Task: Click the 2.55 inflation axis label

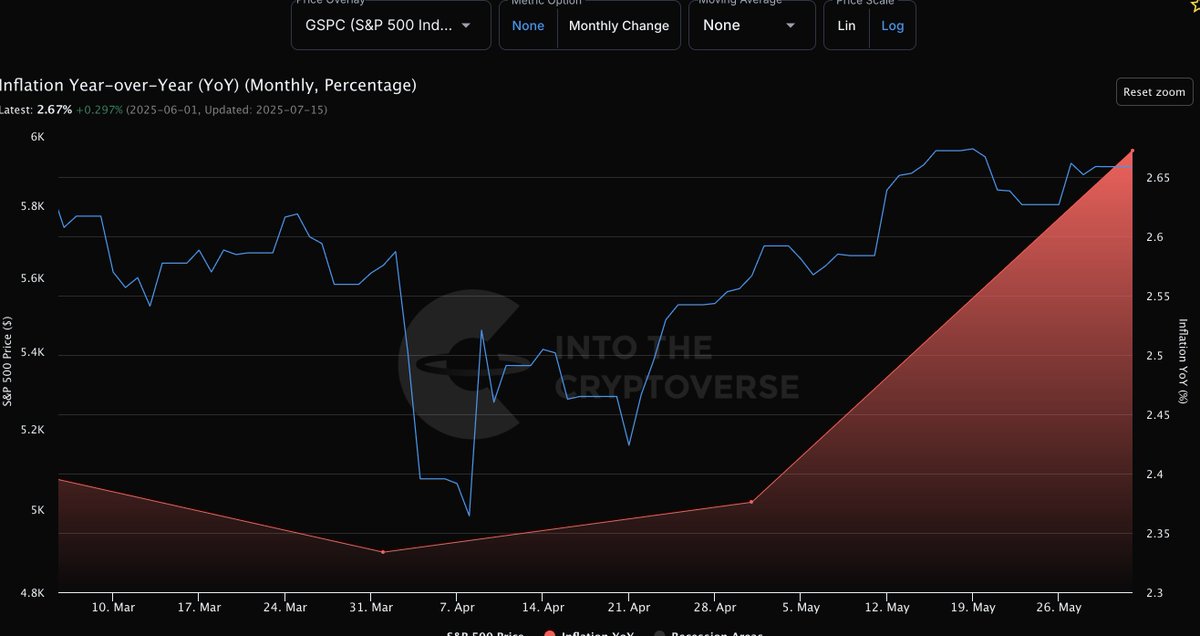Action: [1158, 296]
